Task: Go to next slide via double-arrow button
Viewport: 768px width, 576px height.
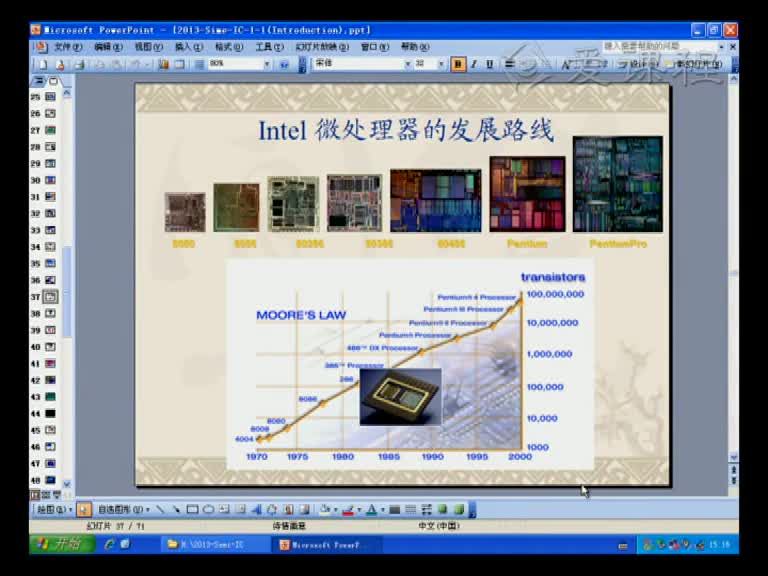Action: click(x=734, y=480)
